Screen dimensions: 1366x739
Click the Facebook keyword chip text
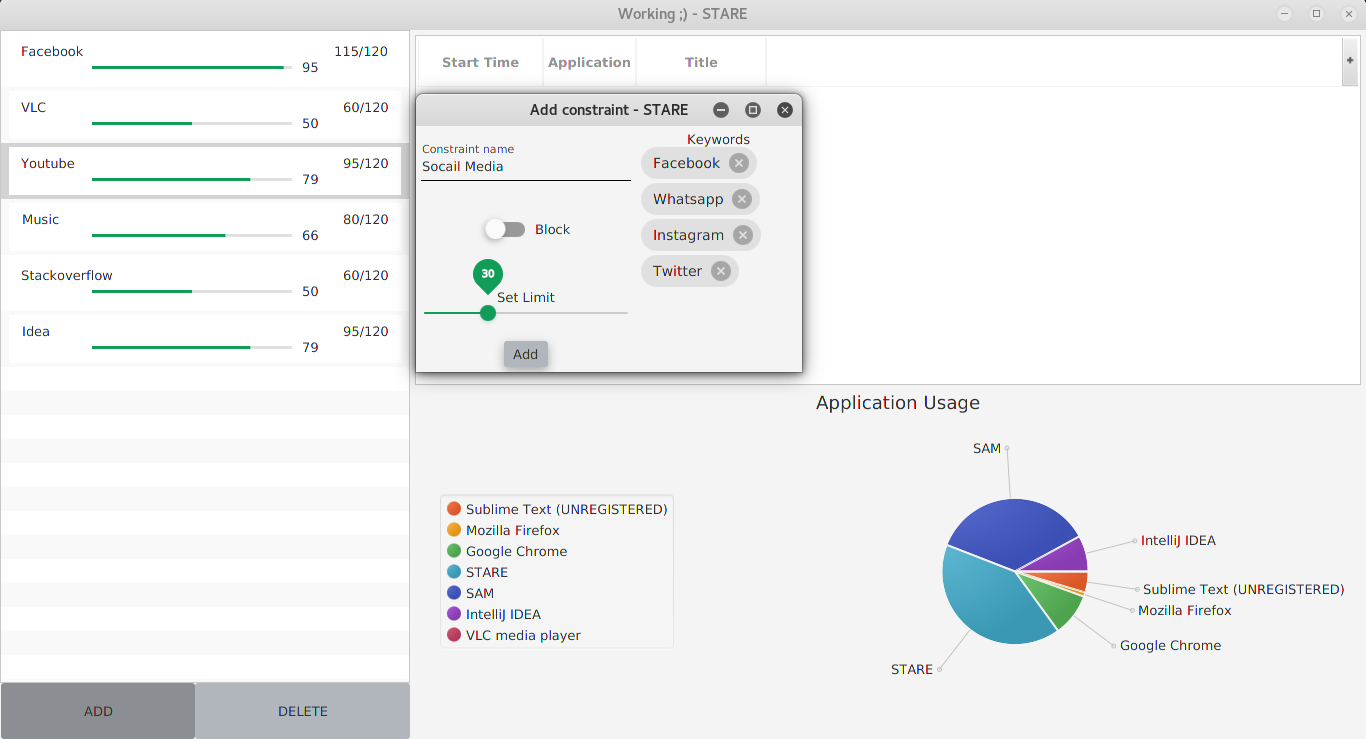coord(686,163)
